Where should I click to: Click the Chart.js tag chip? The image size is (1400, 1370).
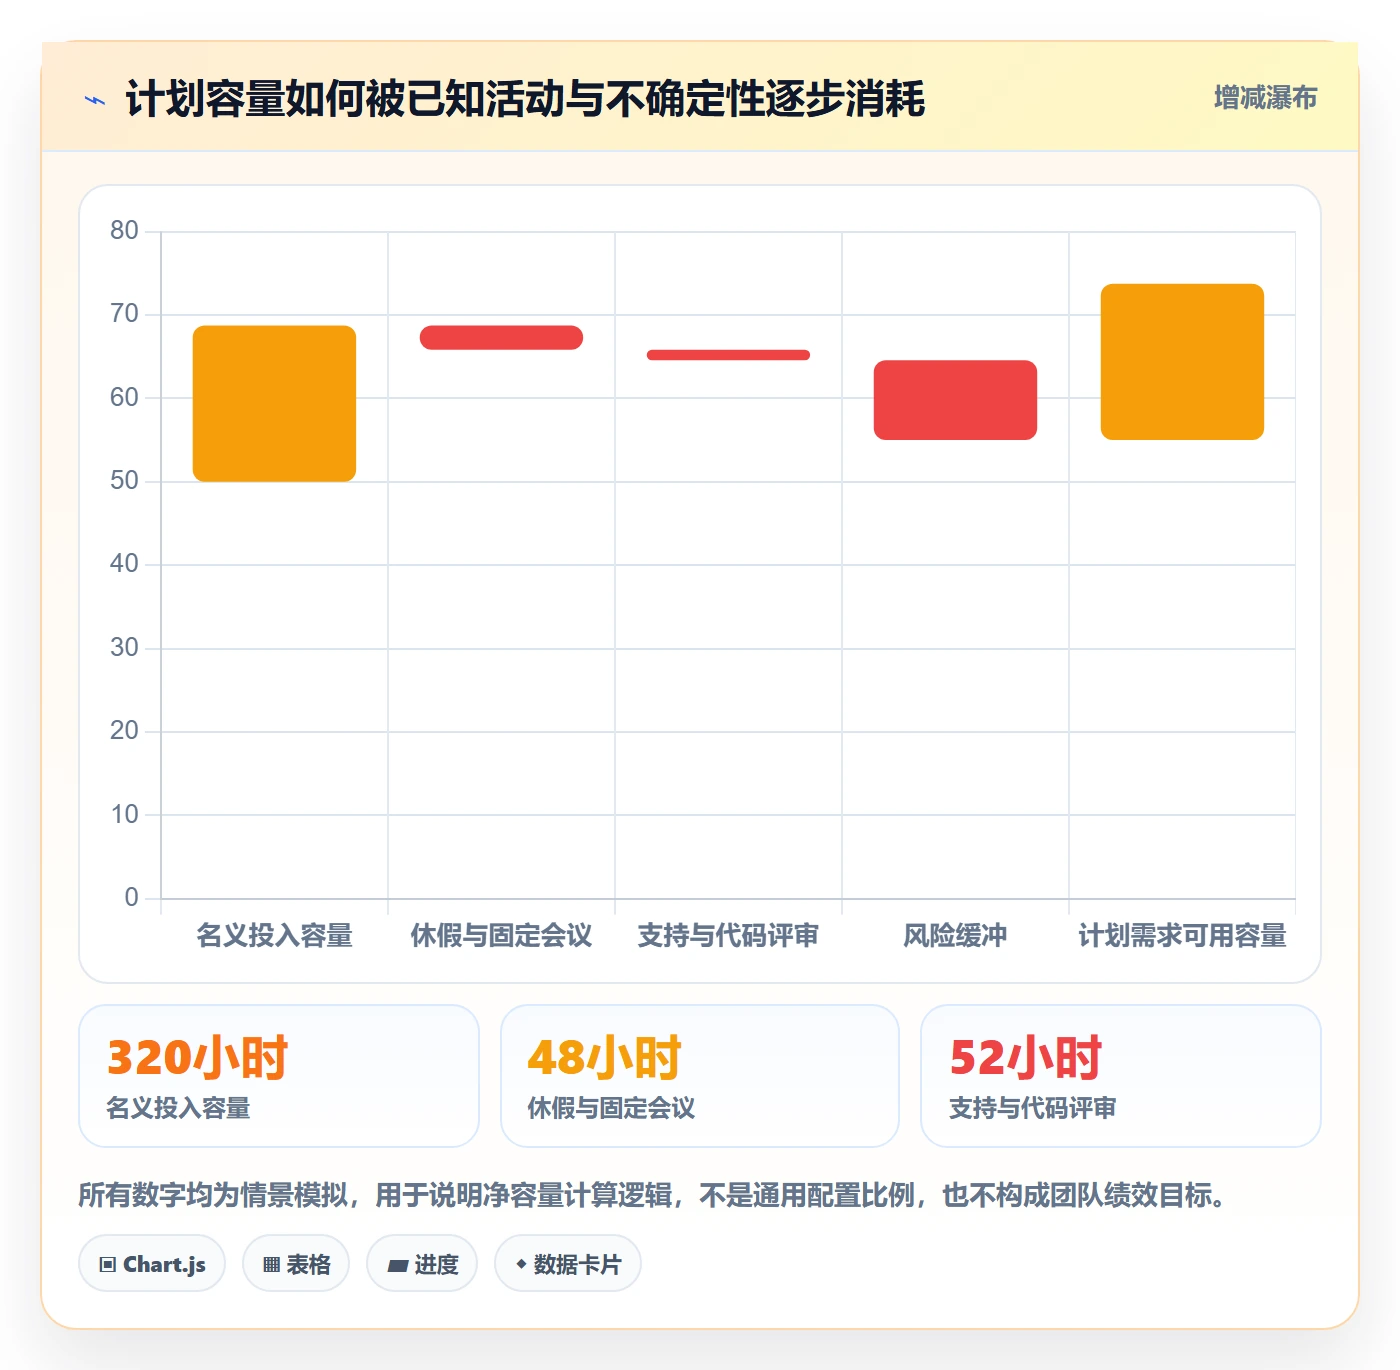152,1264
